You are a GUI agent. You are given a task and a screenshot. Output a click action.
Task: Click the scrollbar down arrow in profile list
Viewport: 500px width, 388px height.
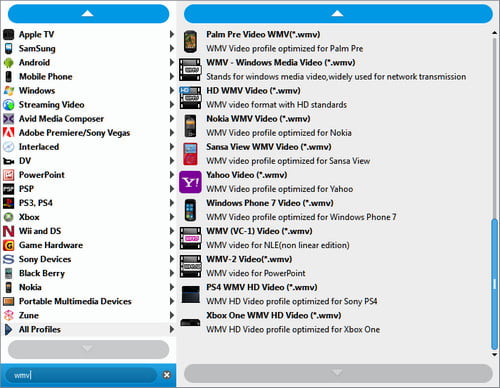[x=495, y=355]
